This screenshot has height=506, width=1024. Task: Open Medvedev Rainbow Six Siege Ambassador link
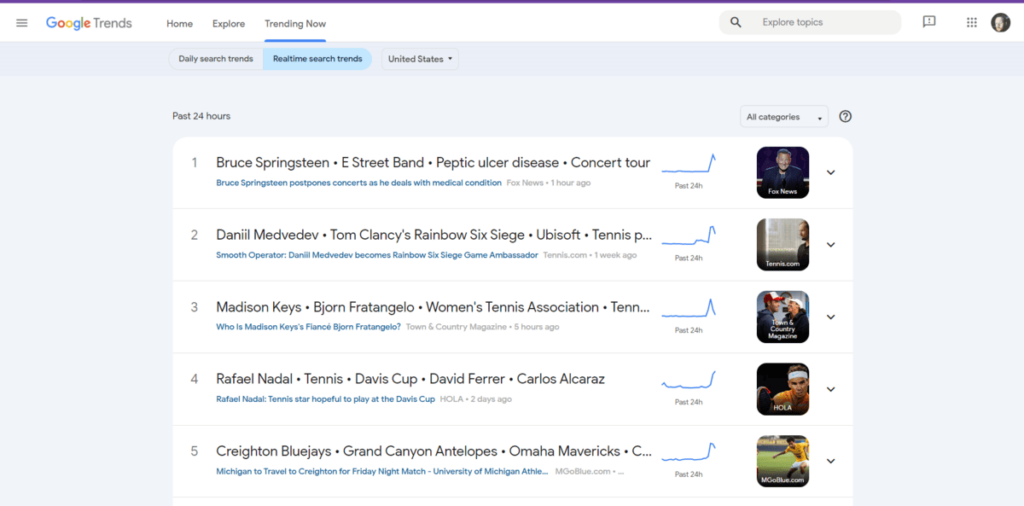tap(377, 255)
